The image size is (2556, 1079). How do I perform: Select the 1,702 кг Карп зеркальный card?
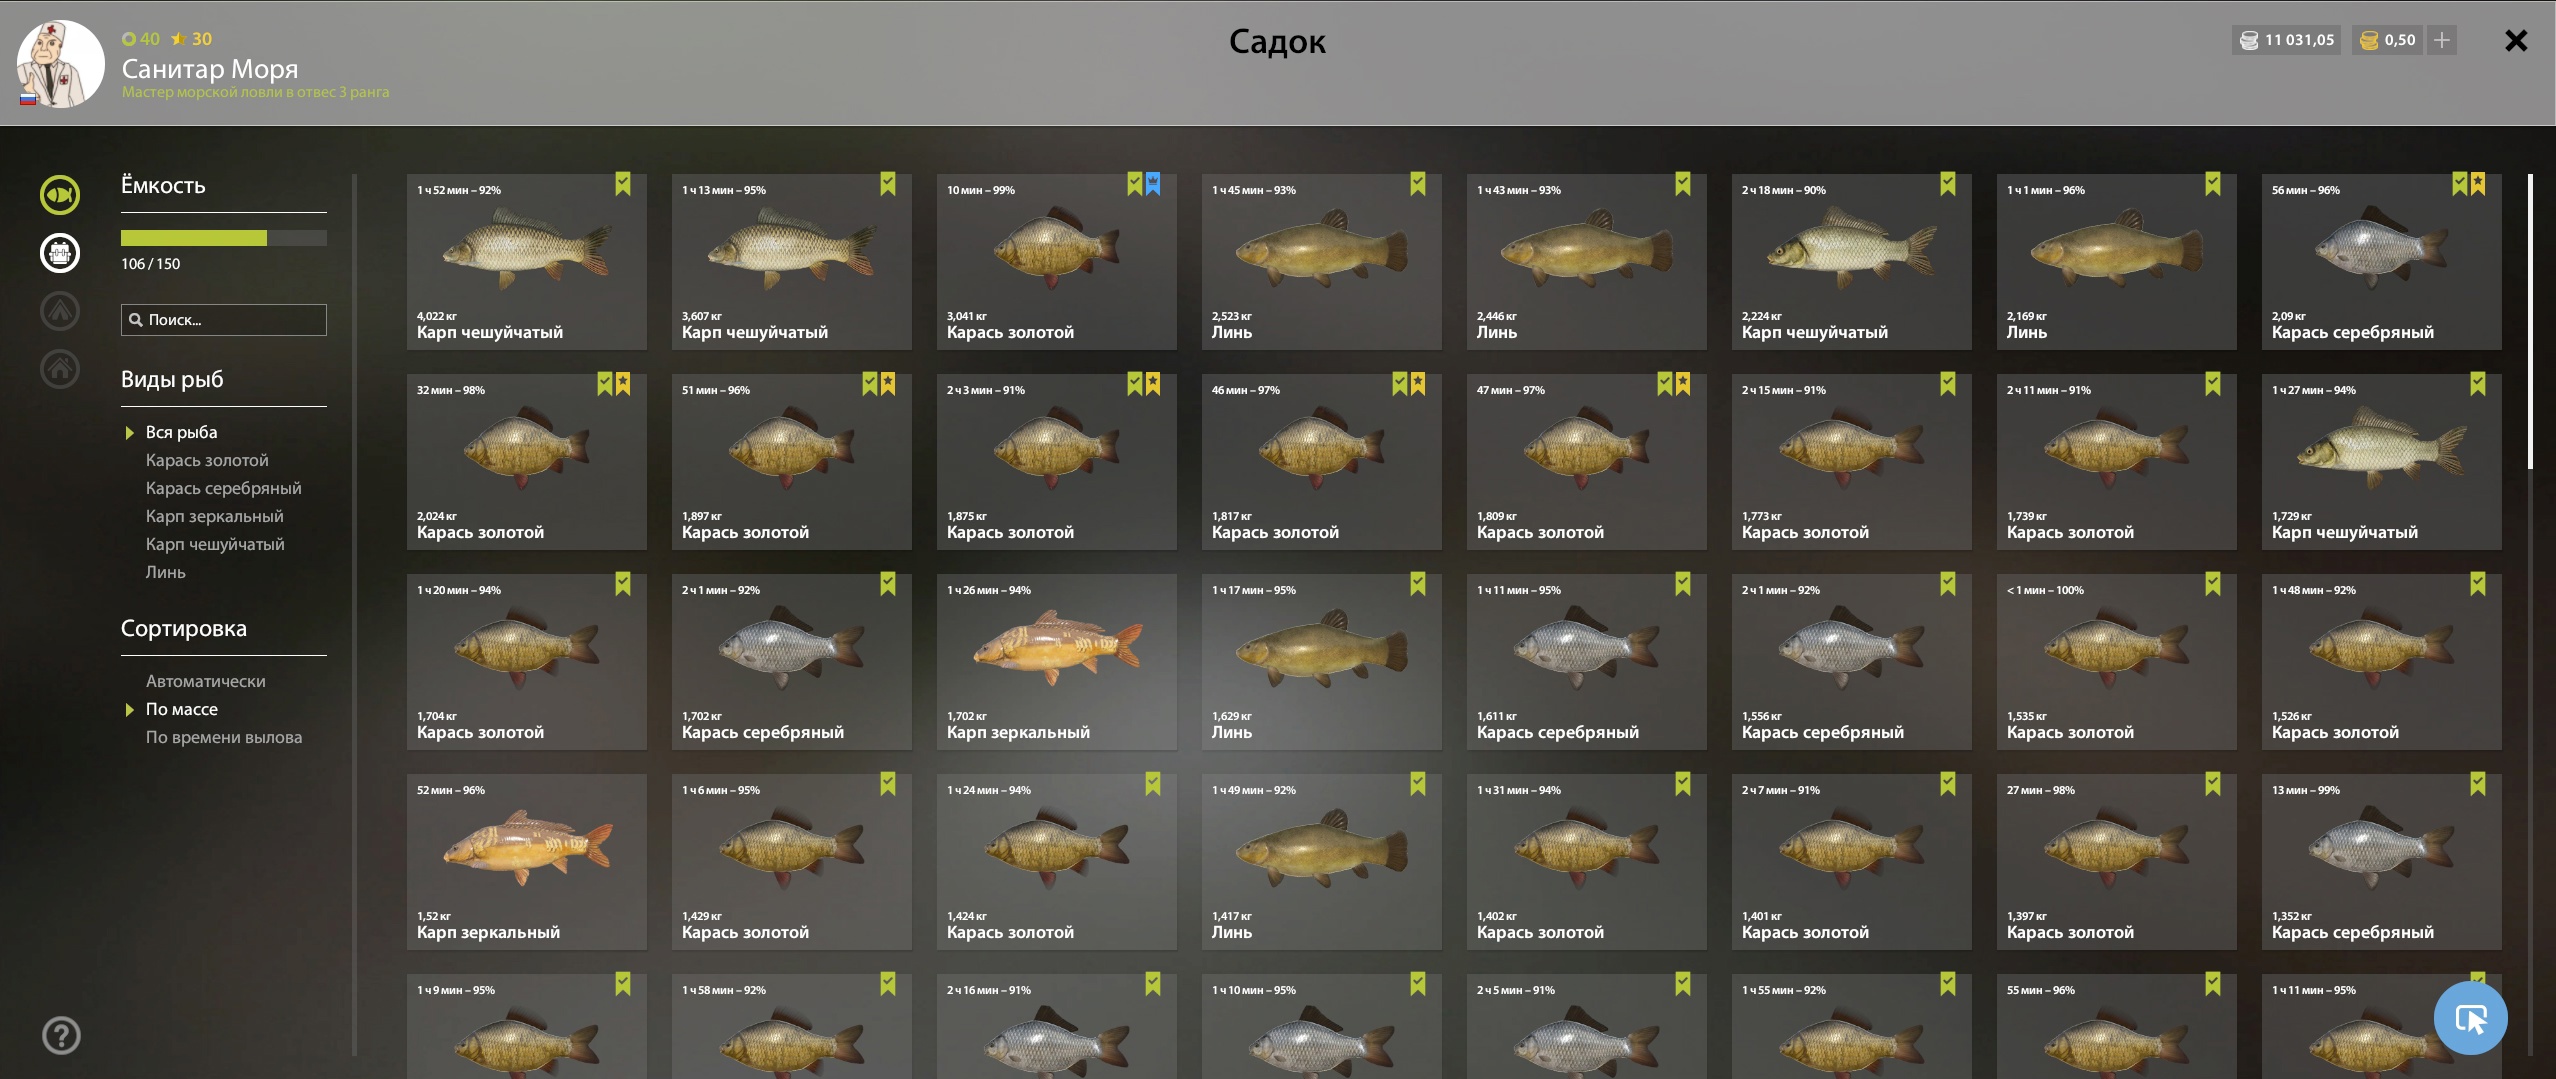coord(1056,661)
